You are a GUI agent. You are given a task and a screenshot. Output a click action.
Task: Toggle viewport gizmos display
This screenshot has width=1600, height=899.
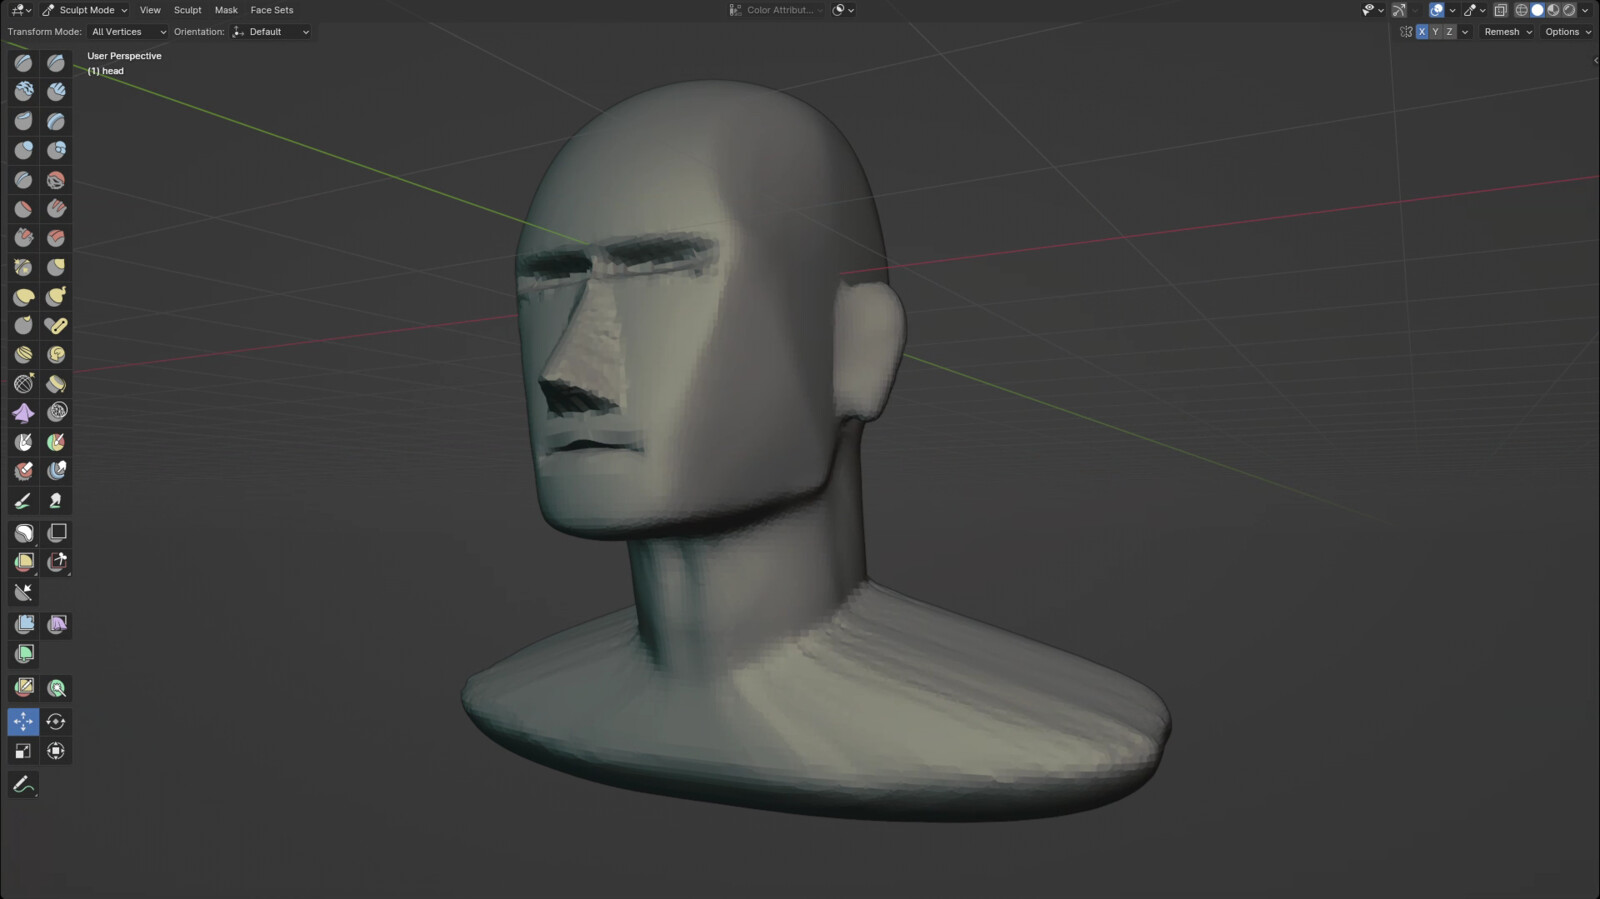pos(1399,10)
